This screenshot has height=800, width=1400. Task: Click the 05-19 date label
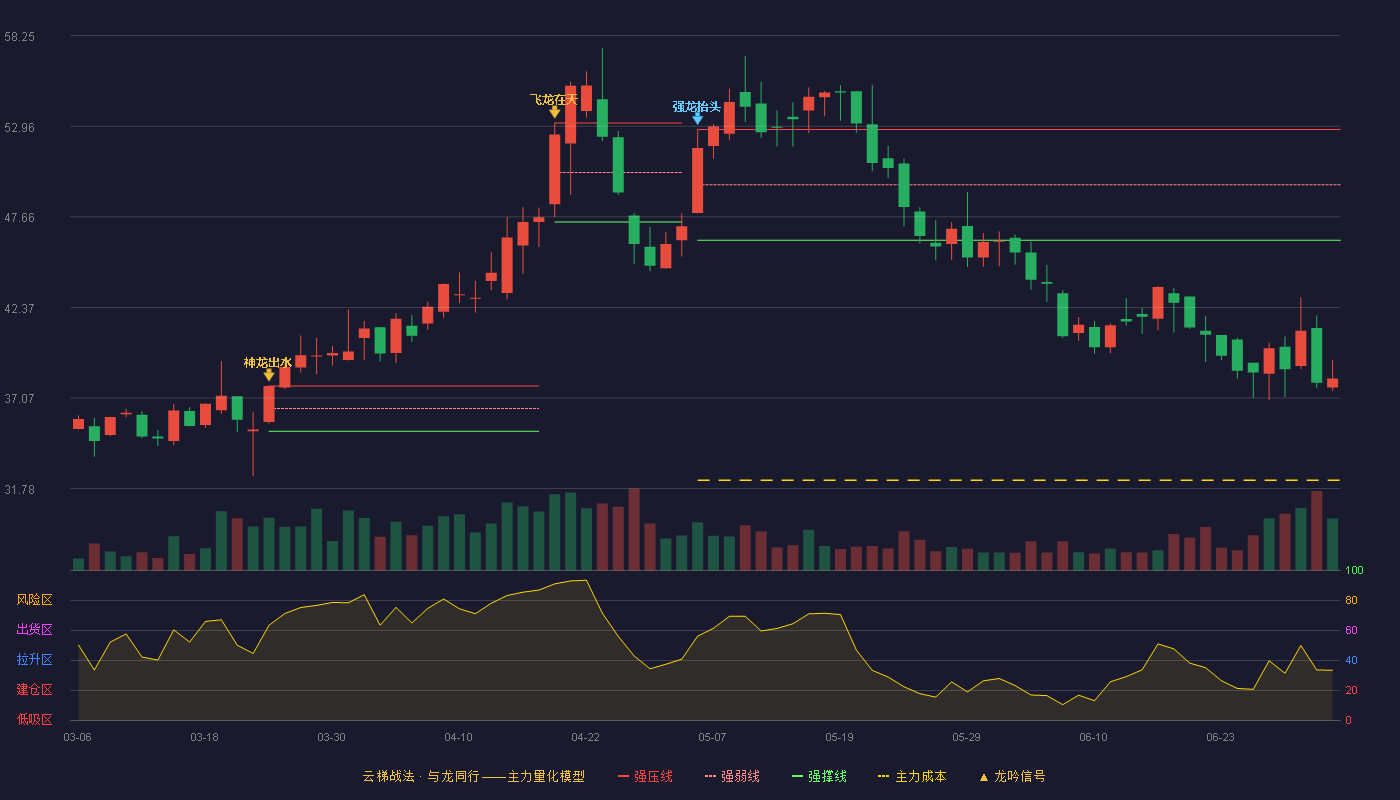[839, 737]
